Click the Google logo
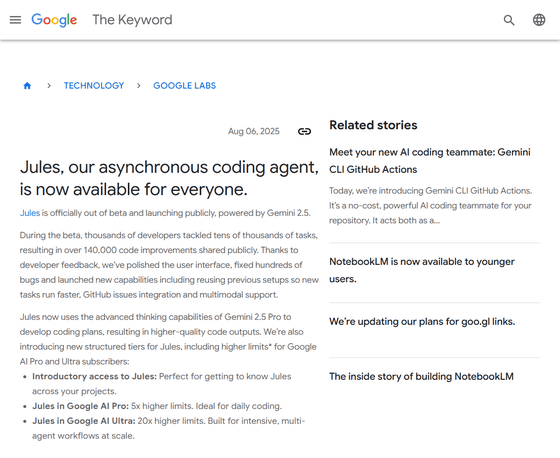 click(x=54, y=20)
